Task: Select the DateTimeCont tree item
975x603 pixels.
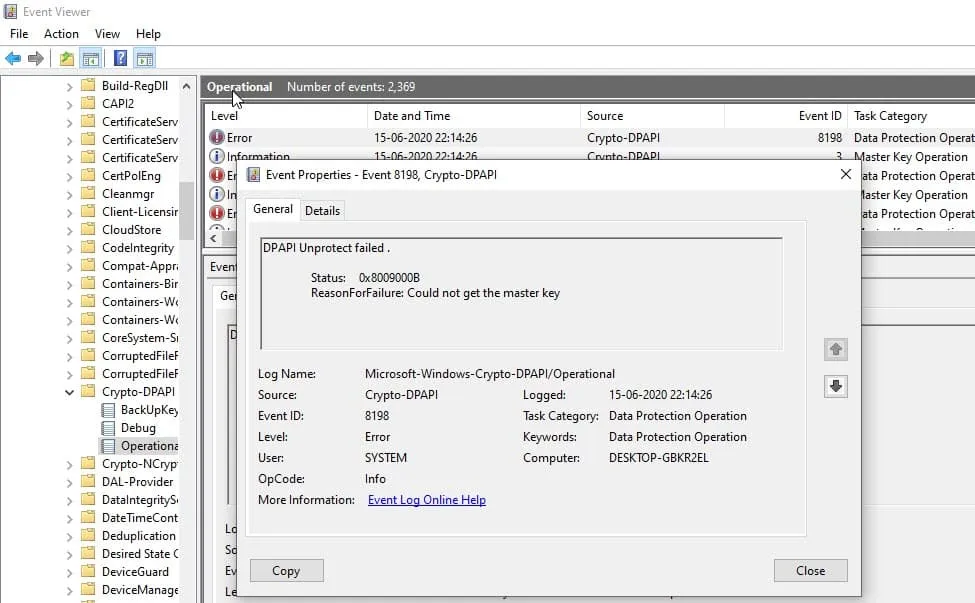Action: [x=140, y=517]
